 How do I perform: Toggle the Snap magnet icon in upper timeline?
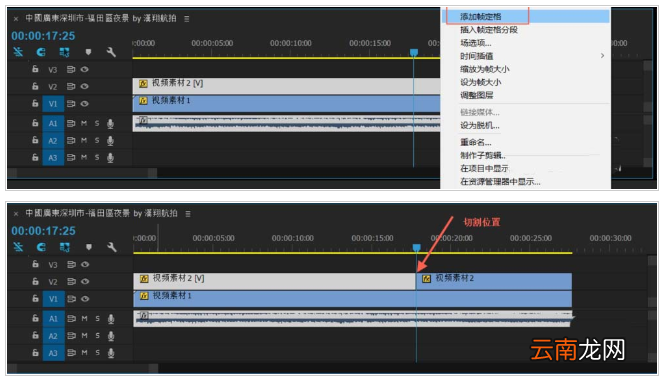(41, 52)
